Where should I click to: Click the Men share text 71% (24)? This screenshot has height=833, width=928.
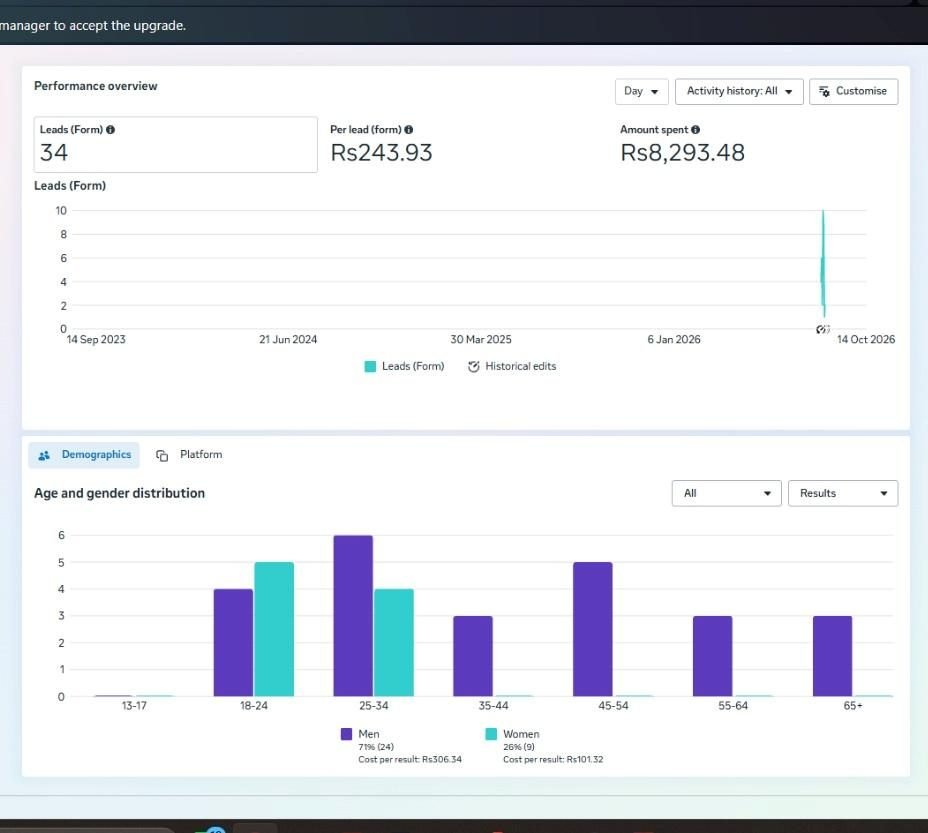pos(376,747)
